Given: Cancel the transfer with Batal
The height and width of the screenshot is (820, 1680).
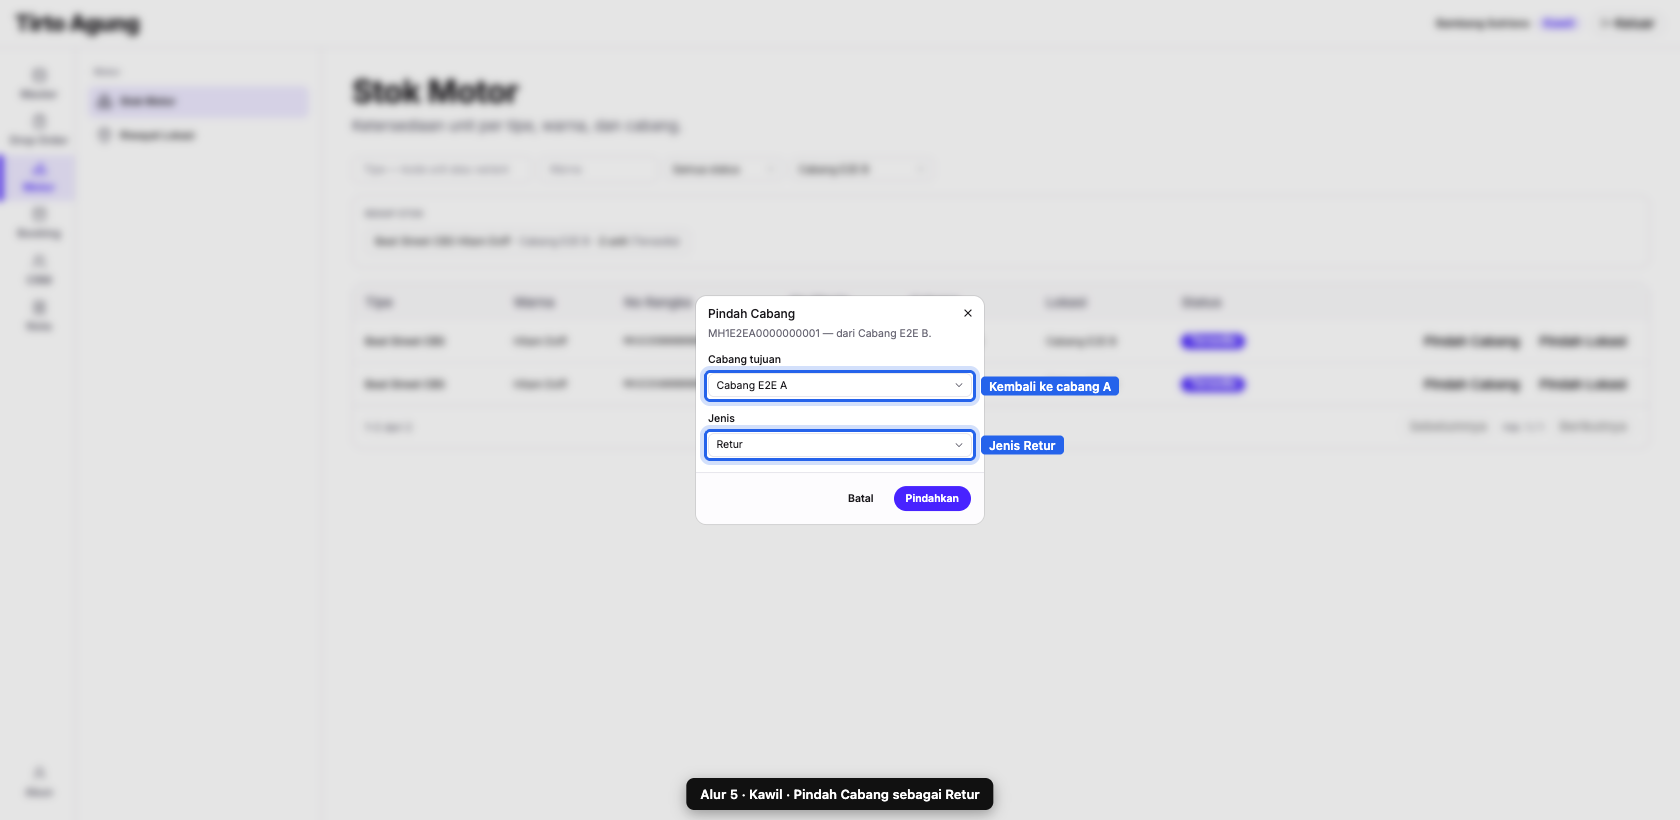Looking at the screenshot, I should [x=860, y=498].
